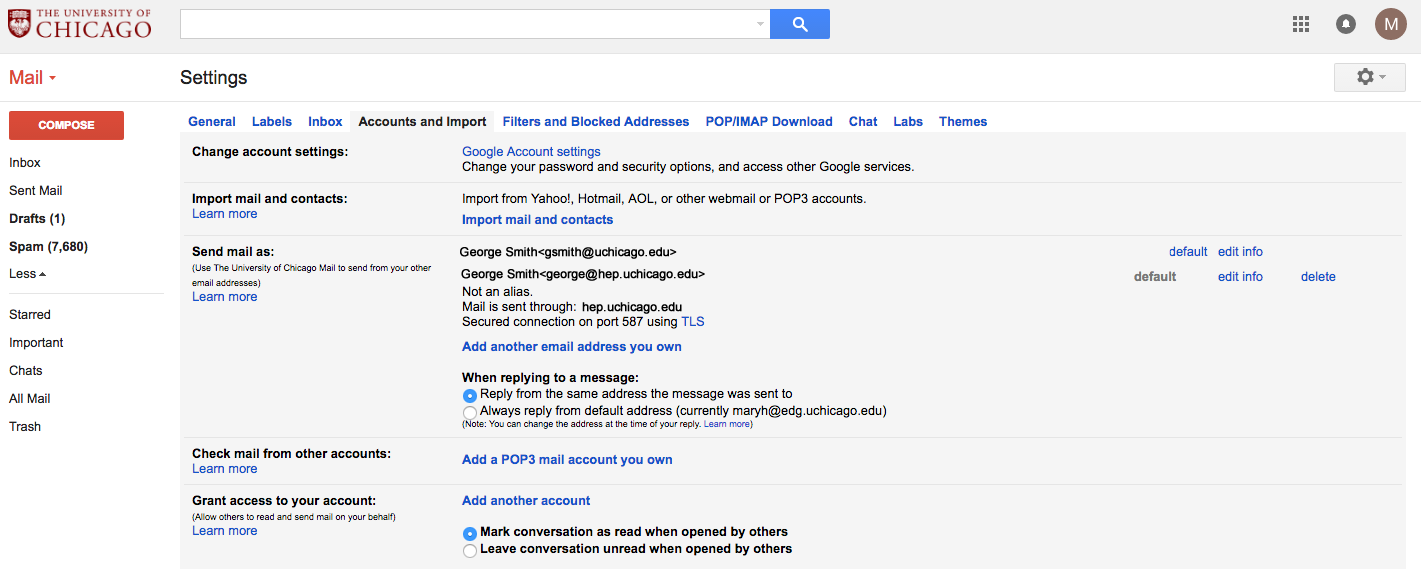Image resolution: width=1421 pixels, height=574 pixels.
Task: Open the notifications bell icon
Action: [x=1346, y=24]
